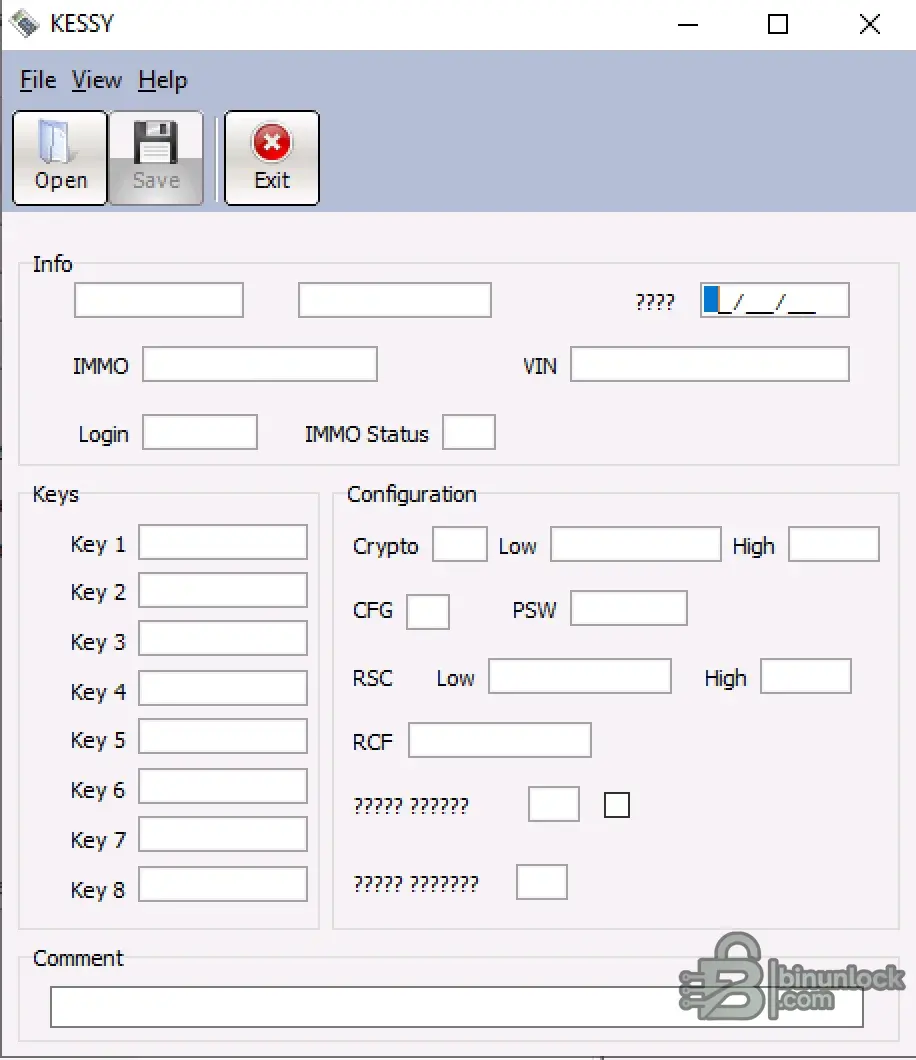Click the KESSY app icon in title bar

click(x=26, y=24)
